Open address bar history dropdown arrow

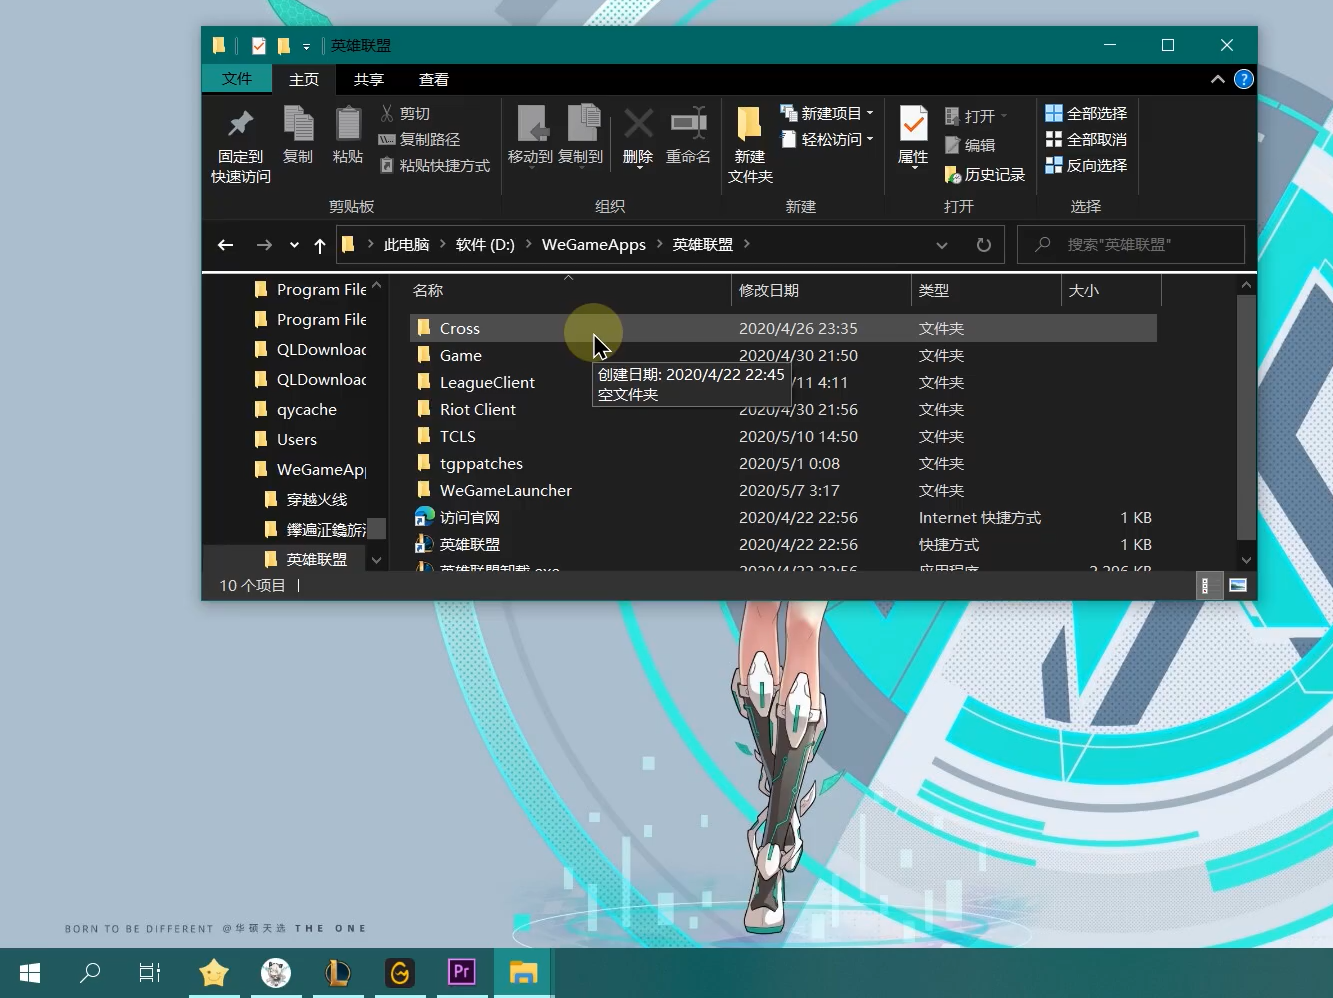pos(942,245)
